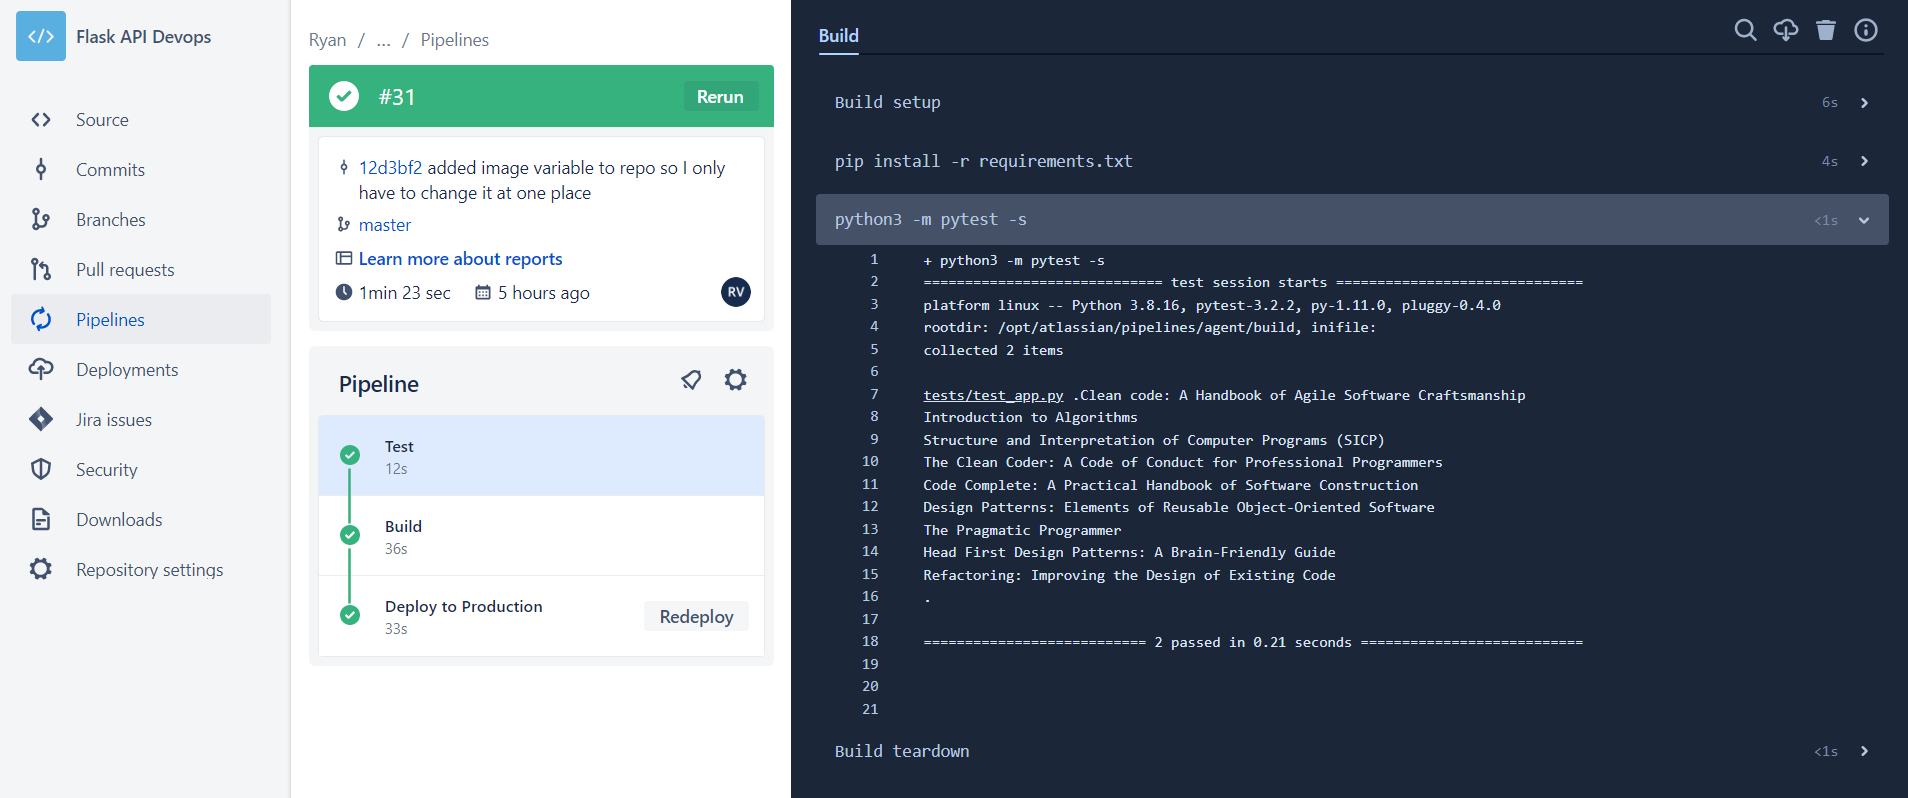The height and width of the screenshot is (798, 1908).
Task: Click the Branches fork icon
Action: coord(41,219)
